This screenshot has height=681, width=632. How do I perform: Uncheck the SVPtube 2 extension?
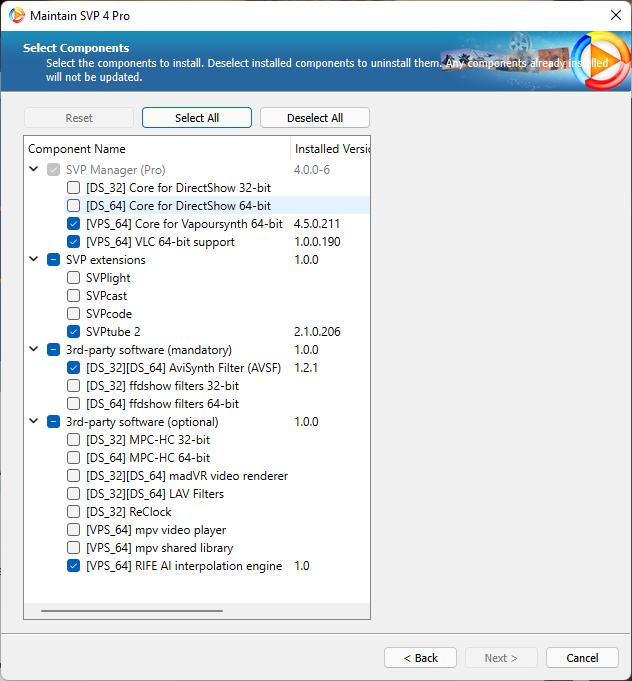[x=73, y=332]
